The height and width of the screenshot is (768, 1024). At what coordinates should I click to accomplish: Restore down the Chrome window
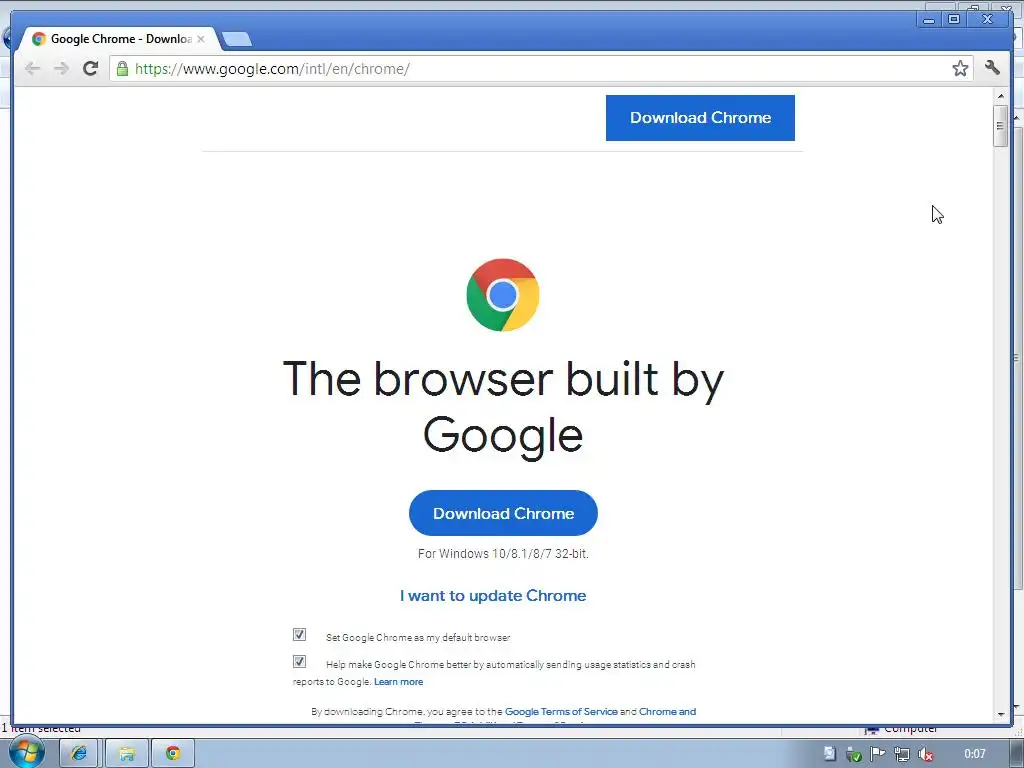click(954, 20)
